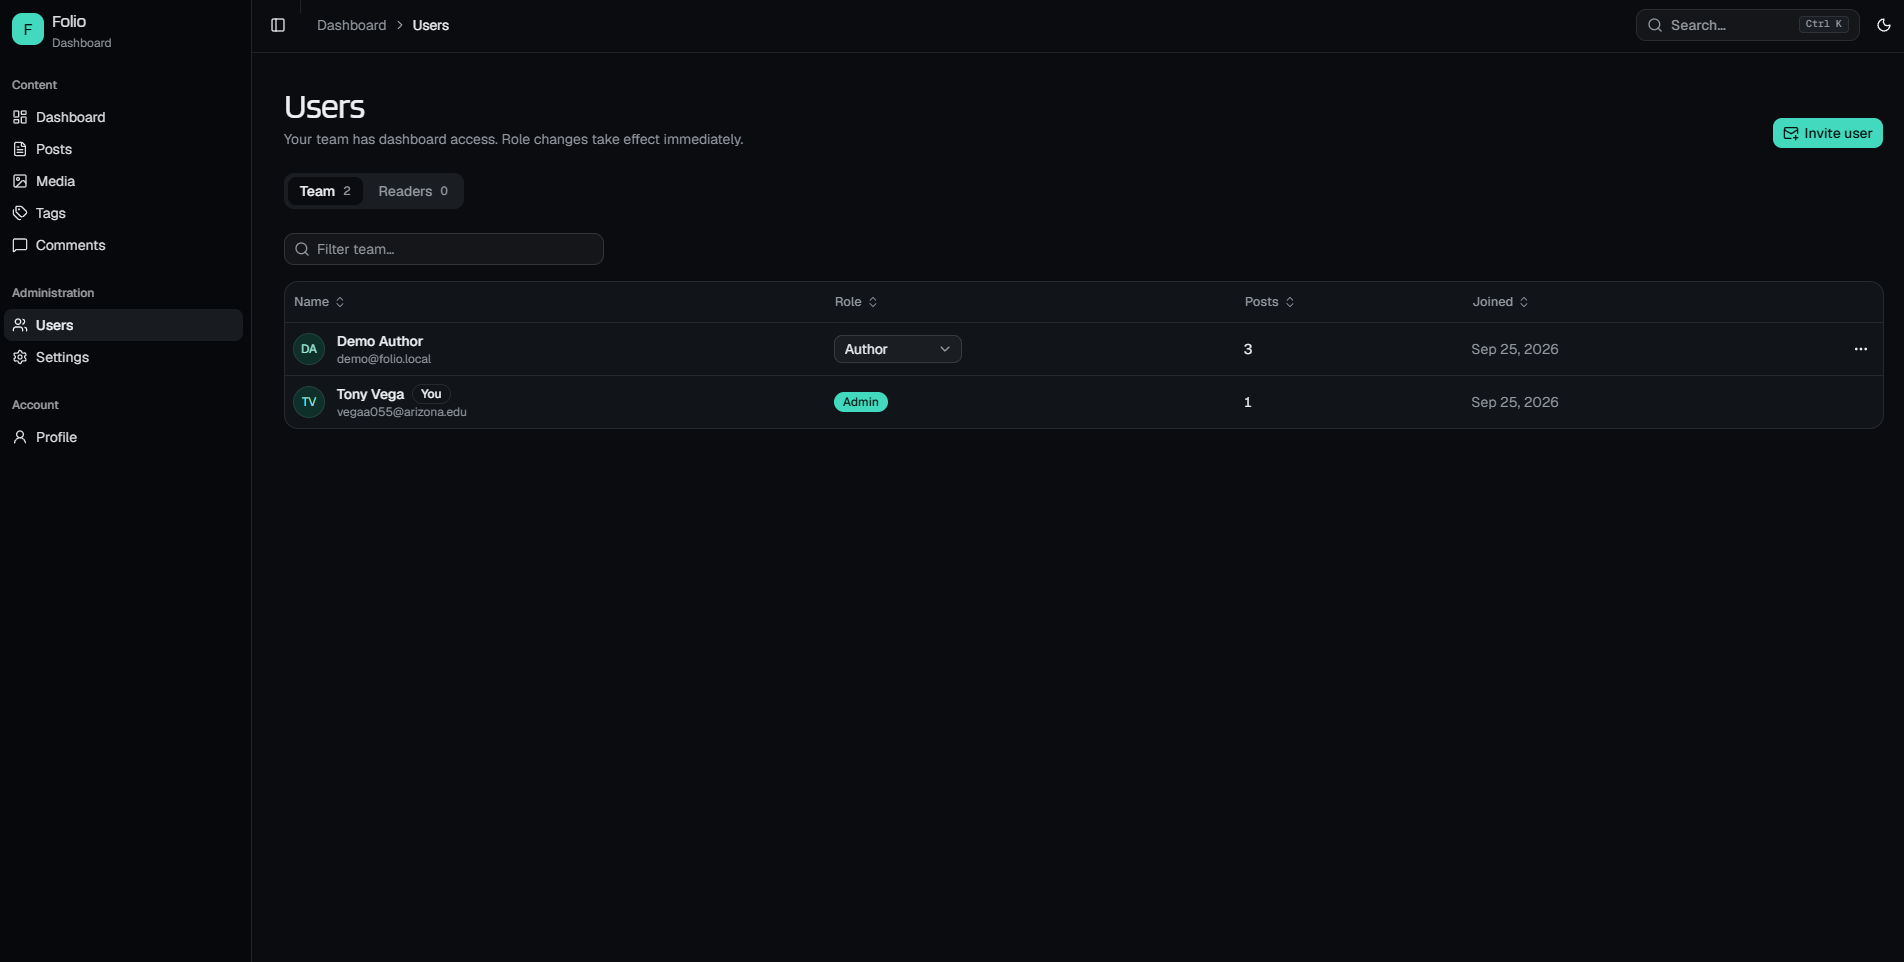1904x962 pixels.
Task: Click the Dashboard breadcrumb link
Action: click(x=351, y=25)
